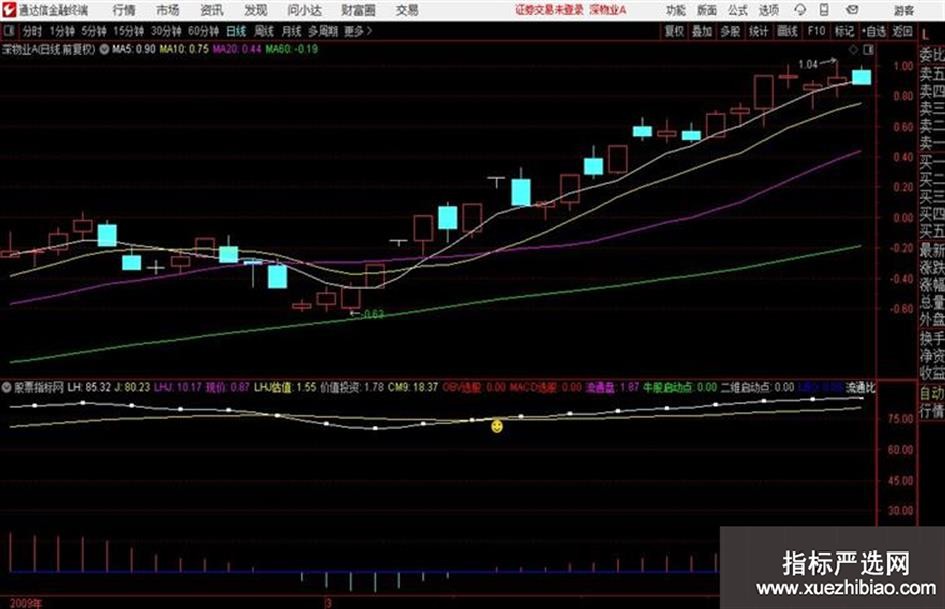
Task: Open the 行情 menu
Action: pos(124,10)
